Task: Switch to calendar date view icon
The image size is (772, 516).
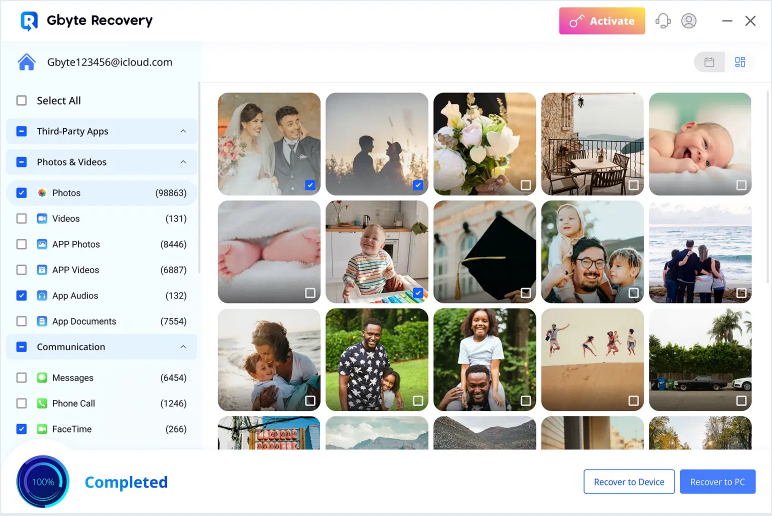Action: click(709, 62)
